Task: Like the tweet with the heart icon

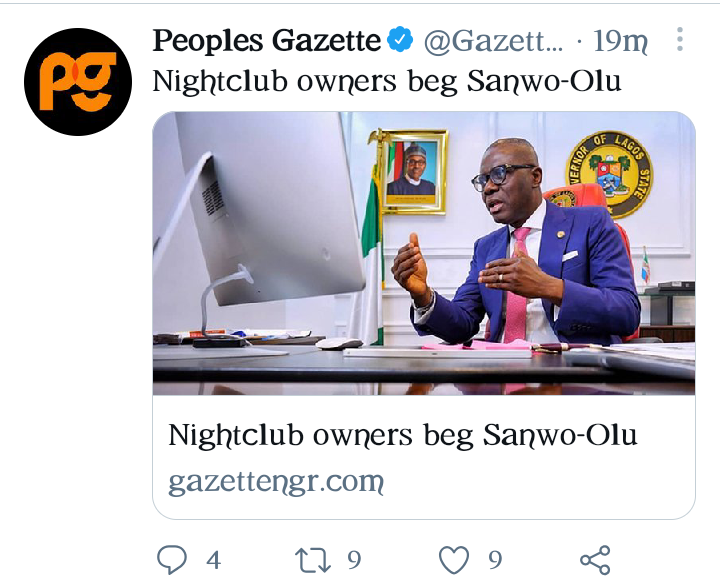Action: click(x=454, y=559)
